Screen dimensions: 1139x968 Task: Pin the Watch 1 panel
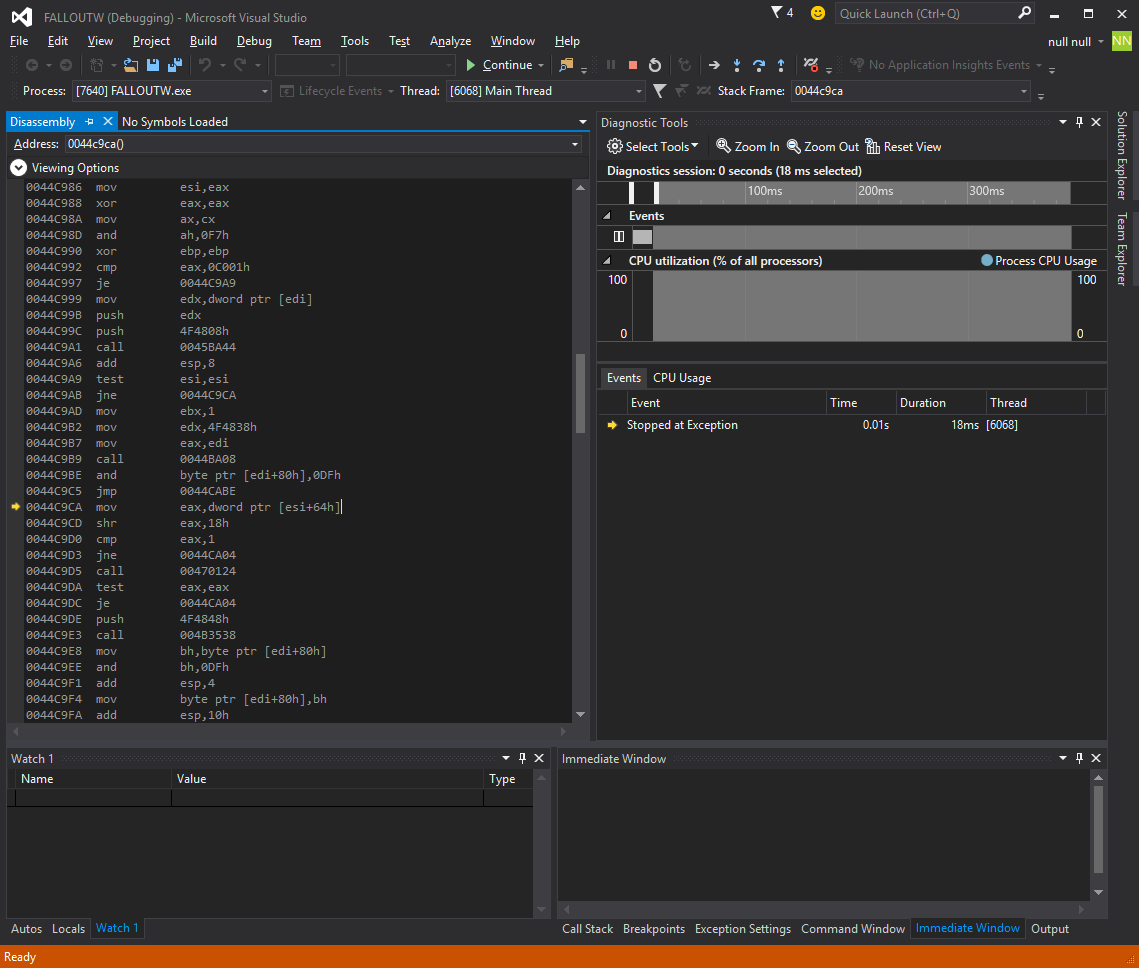522,758
